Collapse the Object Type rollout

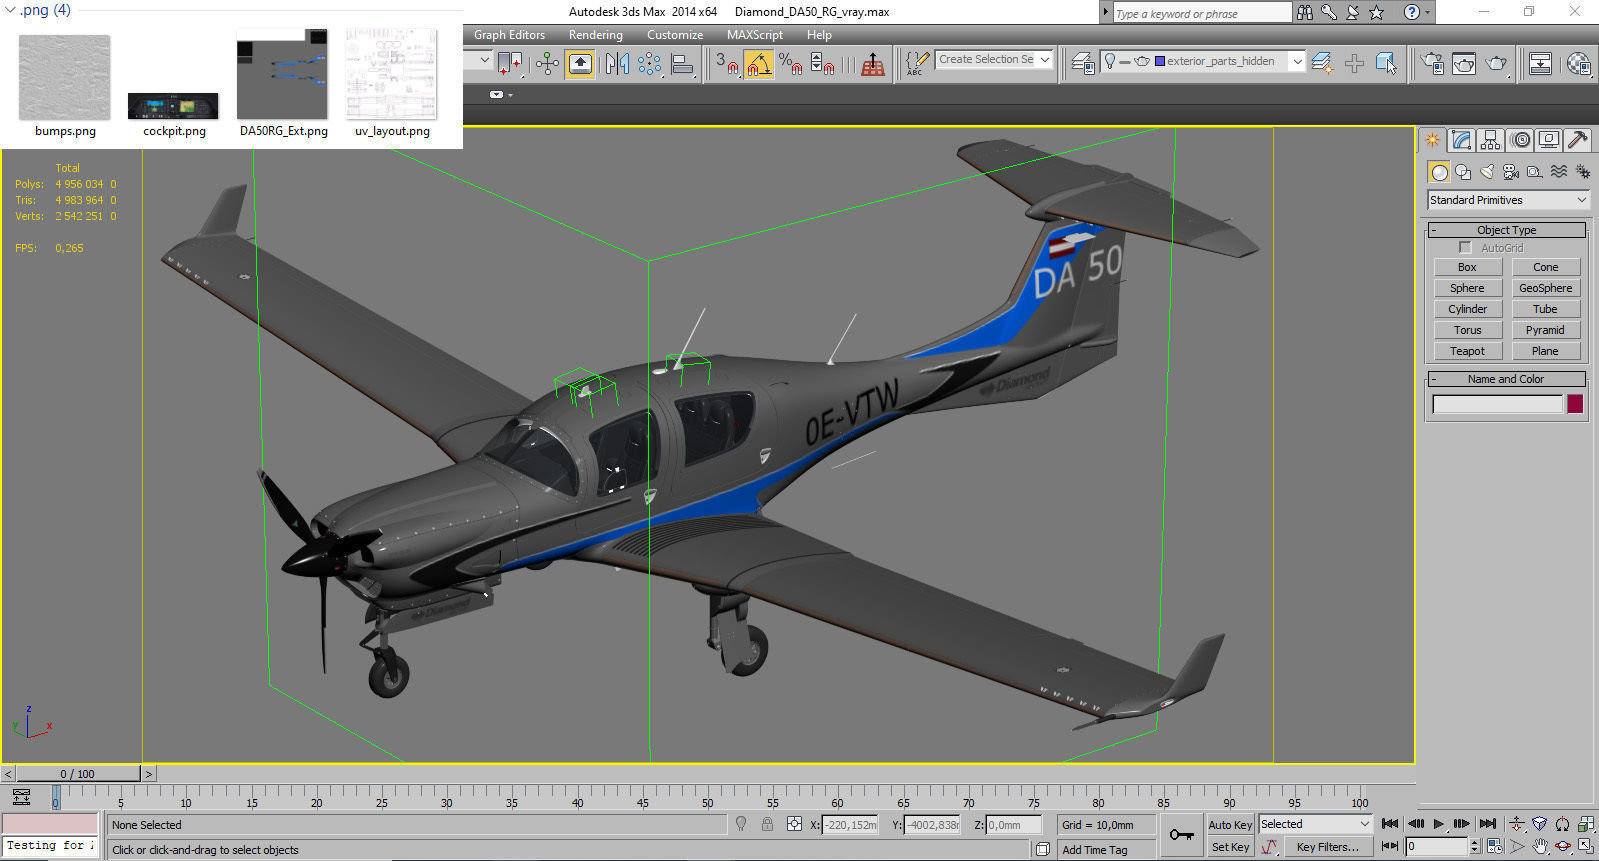1507,230
